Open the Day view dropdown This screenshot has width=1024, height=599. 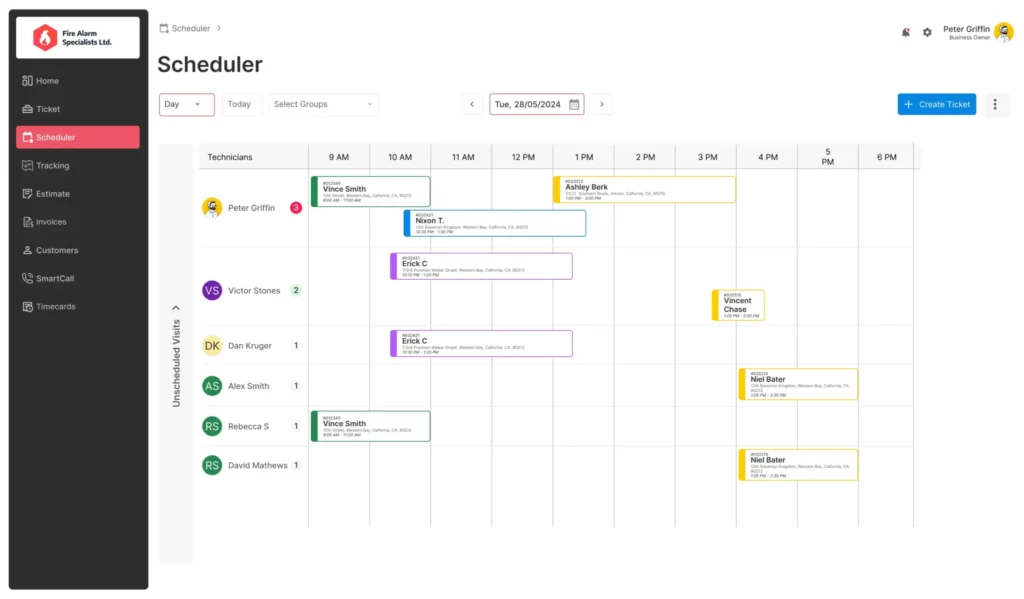tap(187, 104)
